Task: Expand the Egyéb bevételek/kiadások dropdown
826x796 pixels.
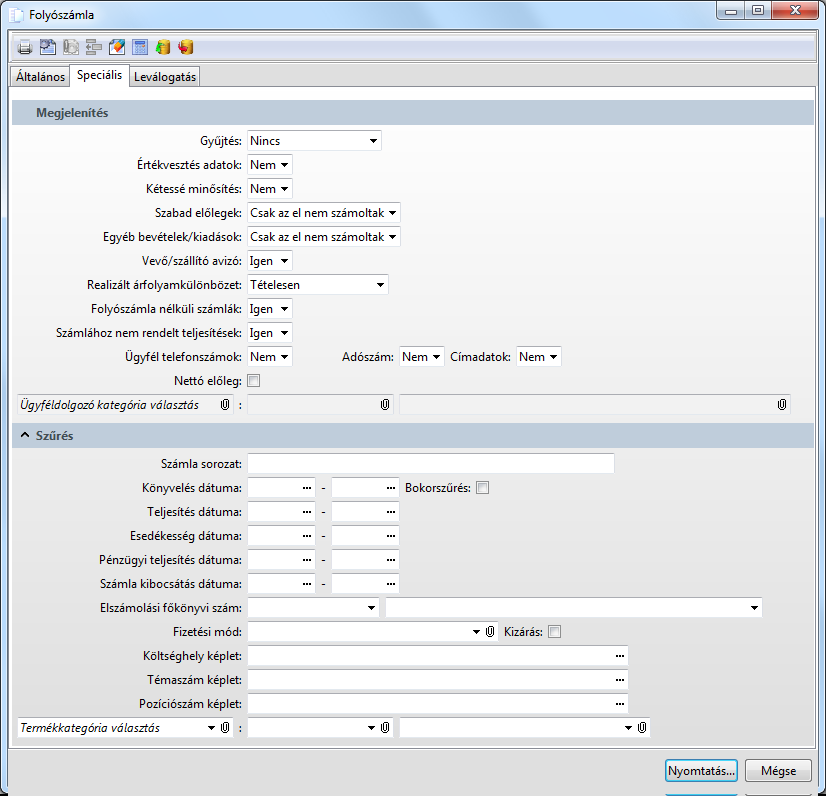Action: tap(323, 237)
